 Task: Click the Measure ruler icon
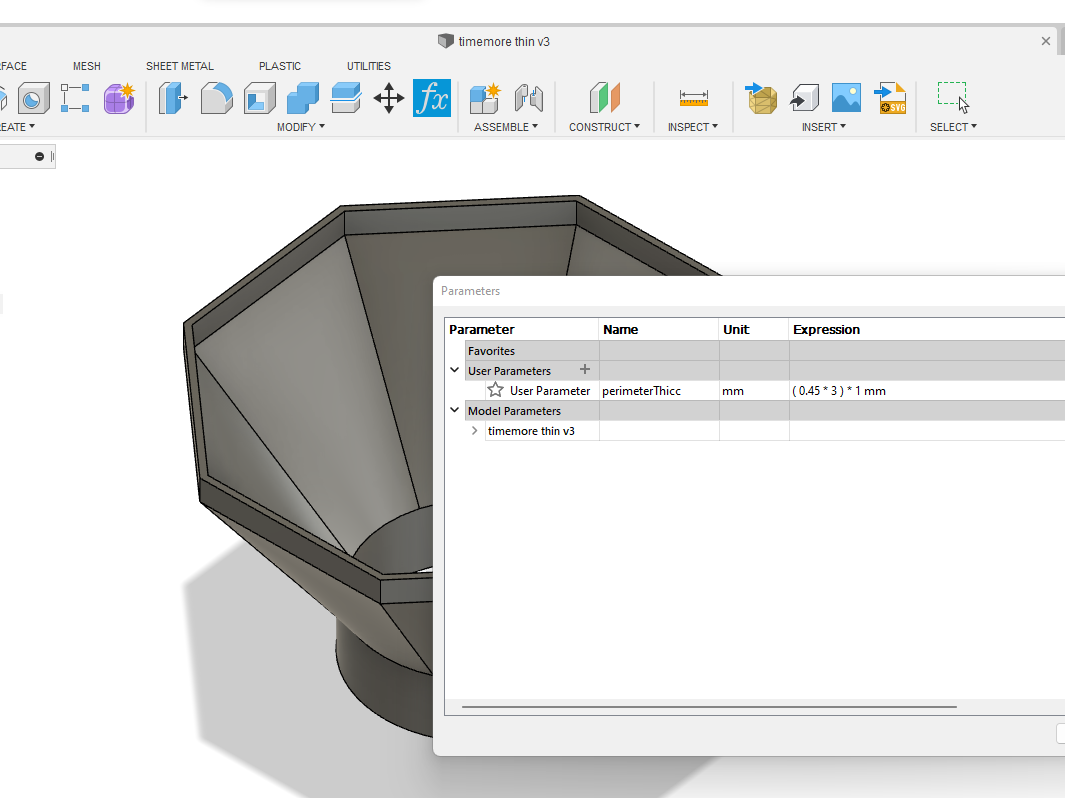pyautogui.click(x=693, y=98)
